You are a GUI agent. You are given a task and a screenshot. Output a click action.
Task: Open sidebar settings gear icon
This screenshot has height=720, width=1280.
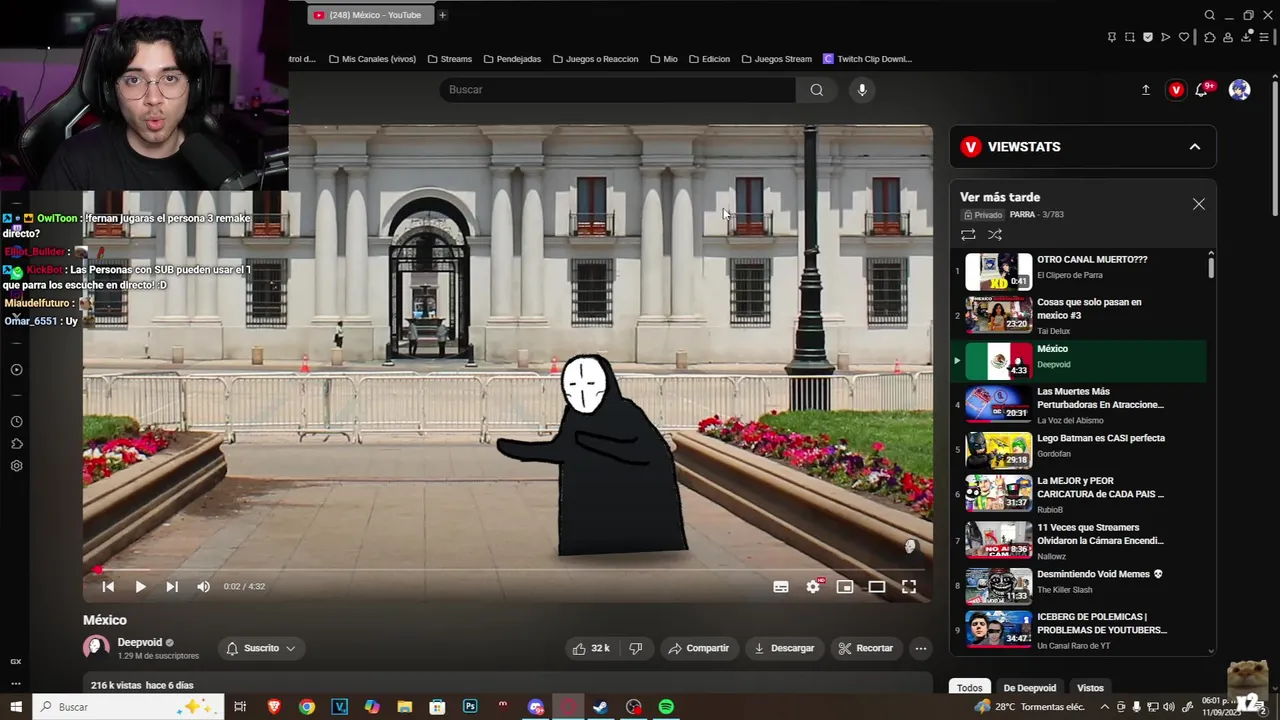[17, 466]
